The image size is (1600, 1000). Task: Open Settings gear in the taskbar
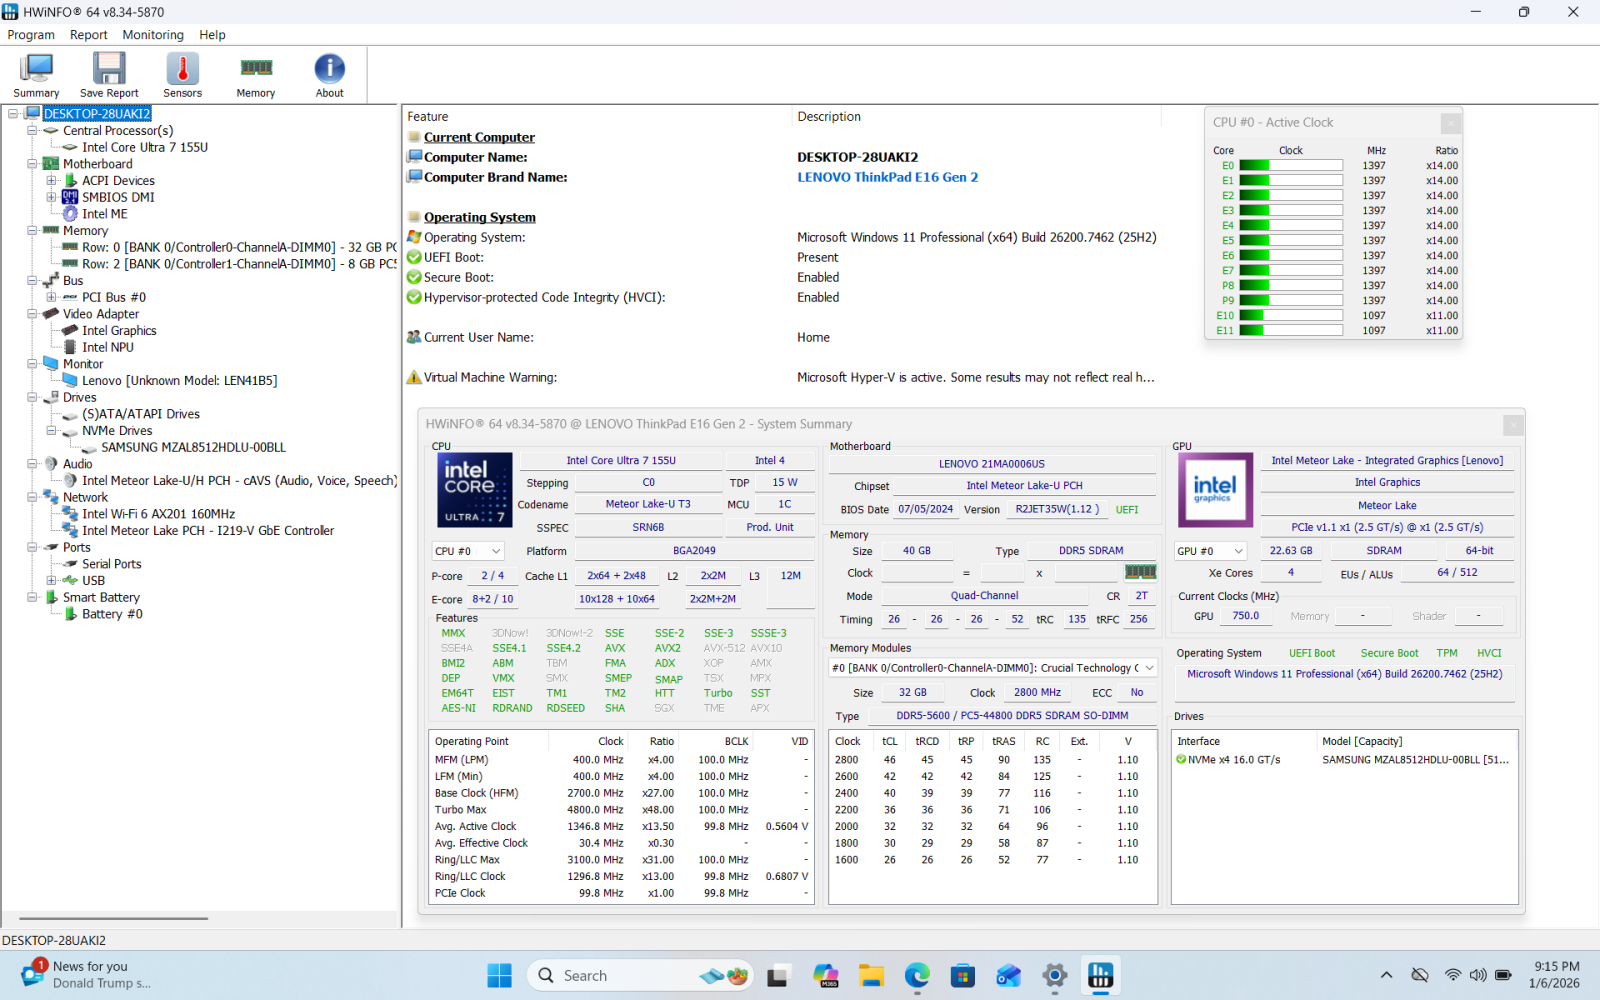click(x=1054, y=975)
